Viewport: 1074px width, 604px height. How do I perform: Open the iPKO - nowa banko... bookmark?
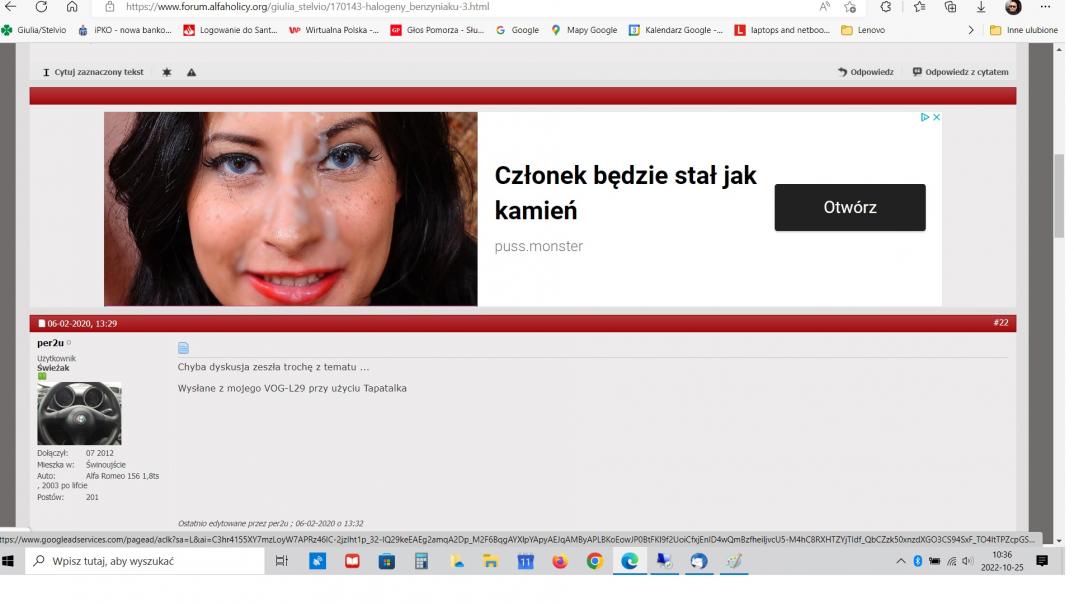[125, 30]
